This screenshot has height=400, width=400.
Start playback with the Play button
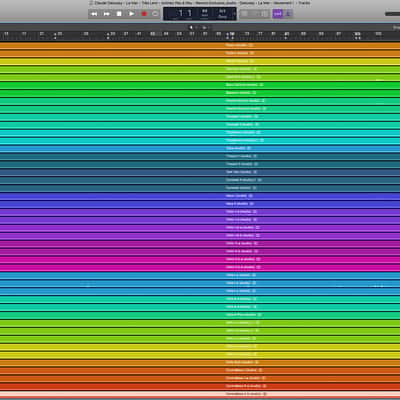click(x=131, y=14)
